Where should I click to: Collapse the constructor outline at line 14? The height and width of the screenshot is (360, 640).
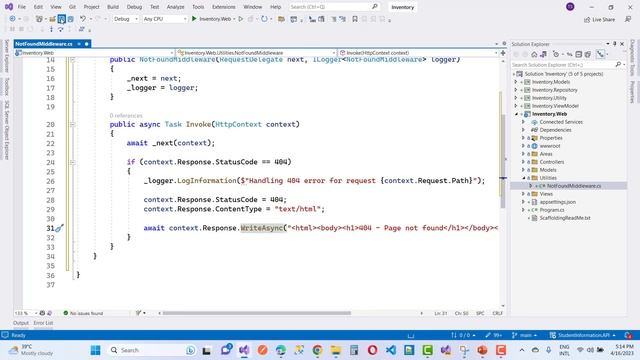point(72,60)
